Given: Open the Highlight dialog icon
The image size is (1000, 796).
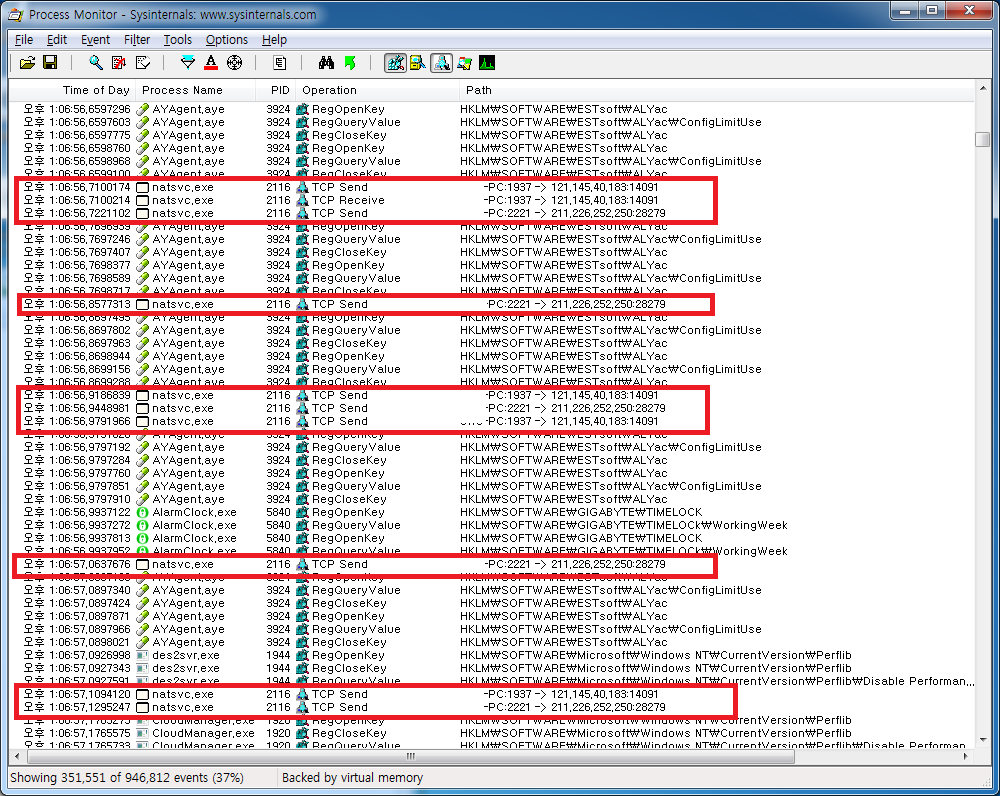Looking at the screenshot, I should pyautogui.click(x=211, y=63).
